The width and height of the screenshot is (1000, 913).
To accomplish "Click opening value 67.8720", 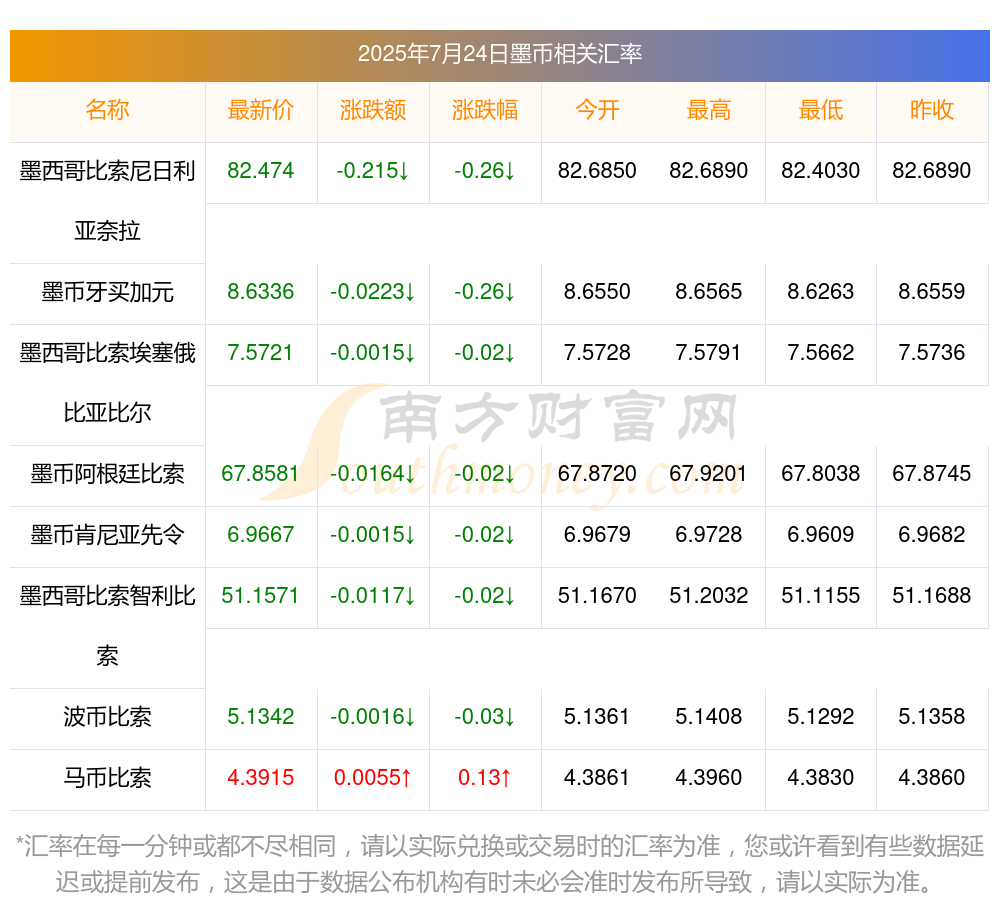I will pyautogui.click(x=597, y=474).
